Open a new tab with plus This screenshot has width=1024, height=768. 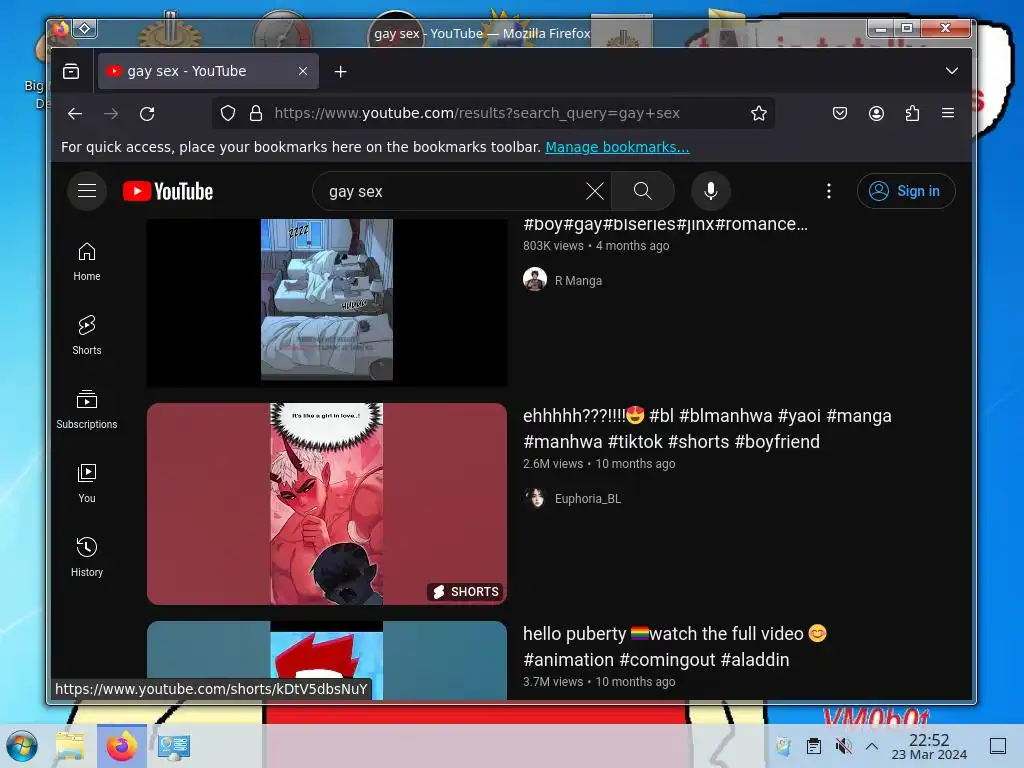(340, 72)
